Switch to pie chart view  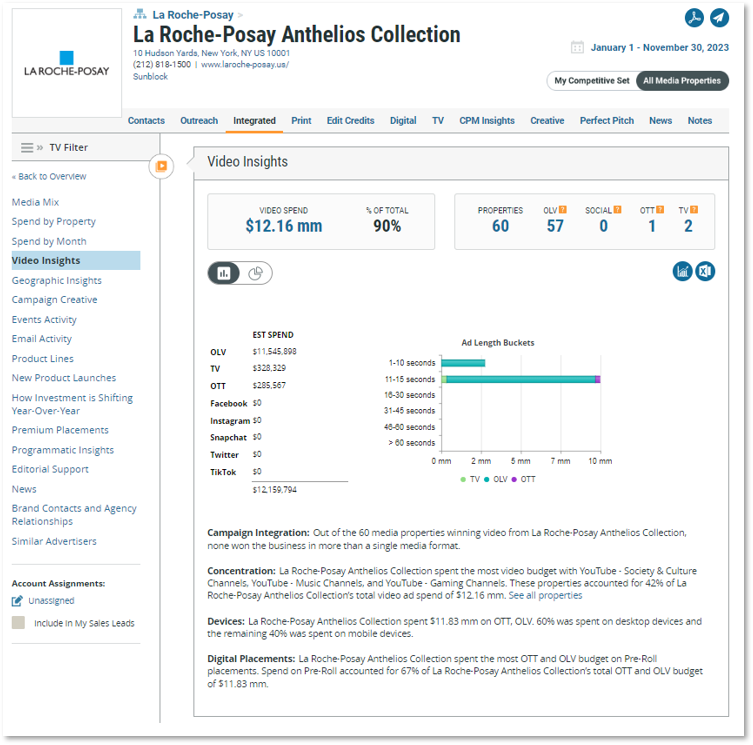(x=255, y=273)
